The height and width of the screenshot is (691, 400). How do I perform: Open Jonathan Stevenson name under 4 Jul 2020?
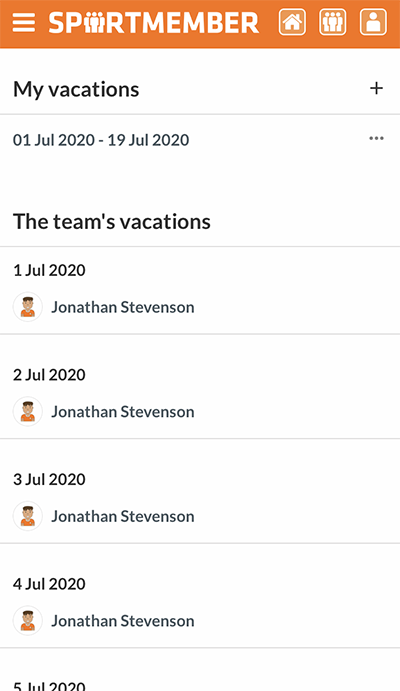(x=122, y=620)
